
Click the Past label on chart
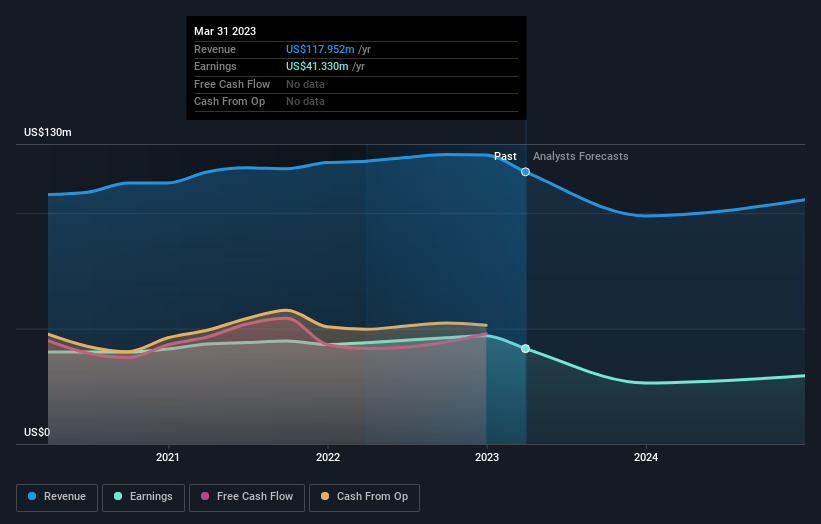(505, 157)
